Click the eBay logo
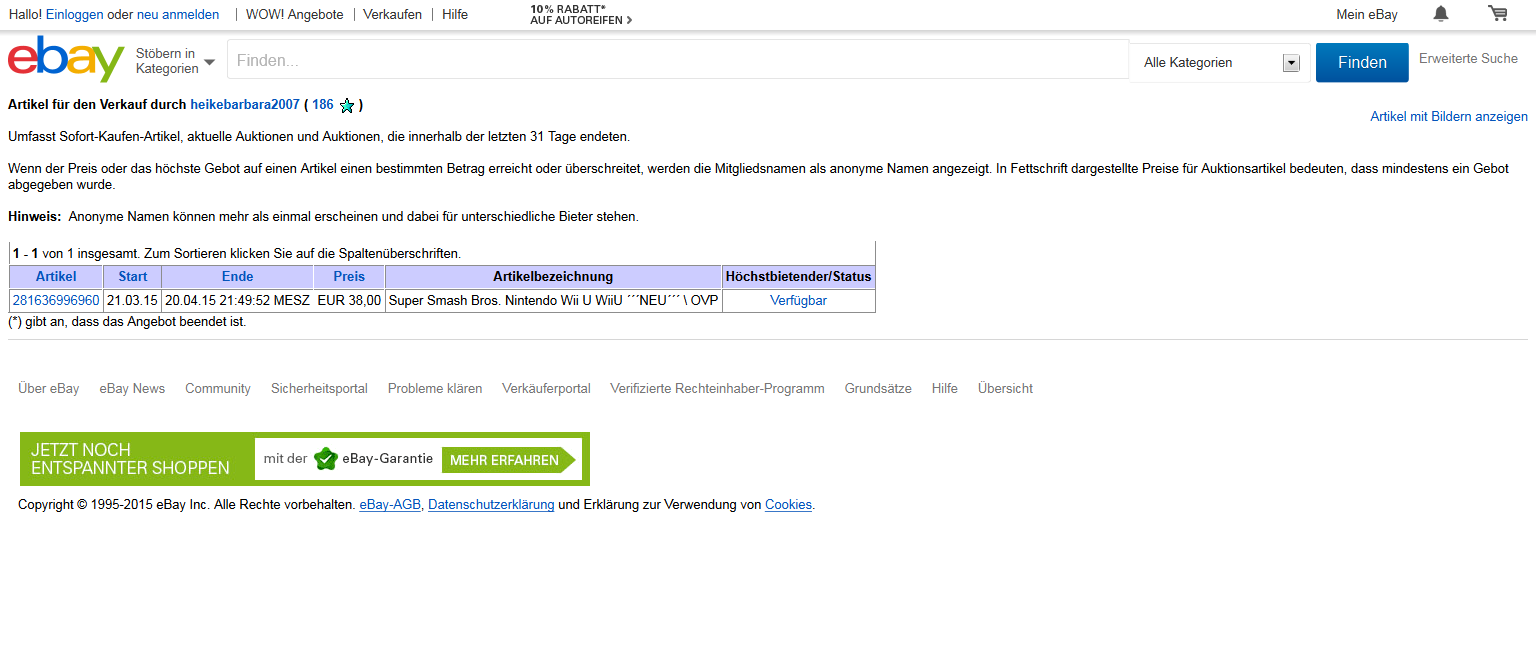The height and width of the screenshot is (670, 1536). pos(65,60)
